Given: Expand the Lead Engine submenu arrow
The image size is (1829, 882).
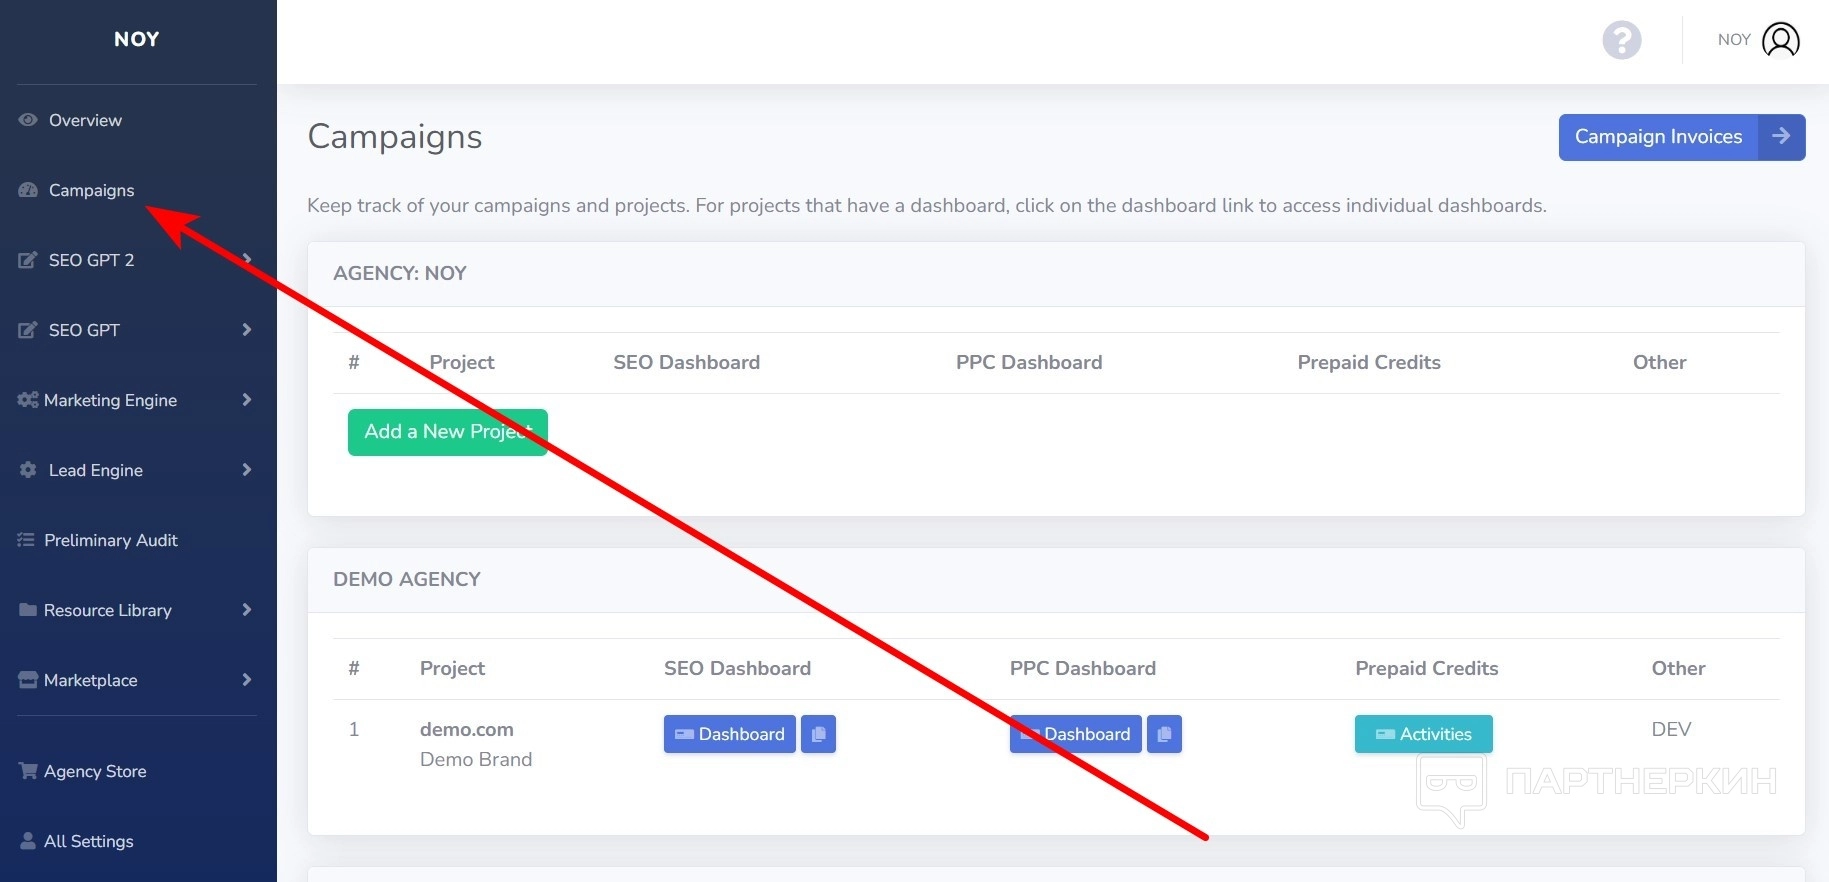Looking at the screenshot, I should pos(246,470).
